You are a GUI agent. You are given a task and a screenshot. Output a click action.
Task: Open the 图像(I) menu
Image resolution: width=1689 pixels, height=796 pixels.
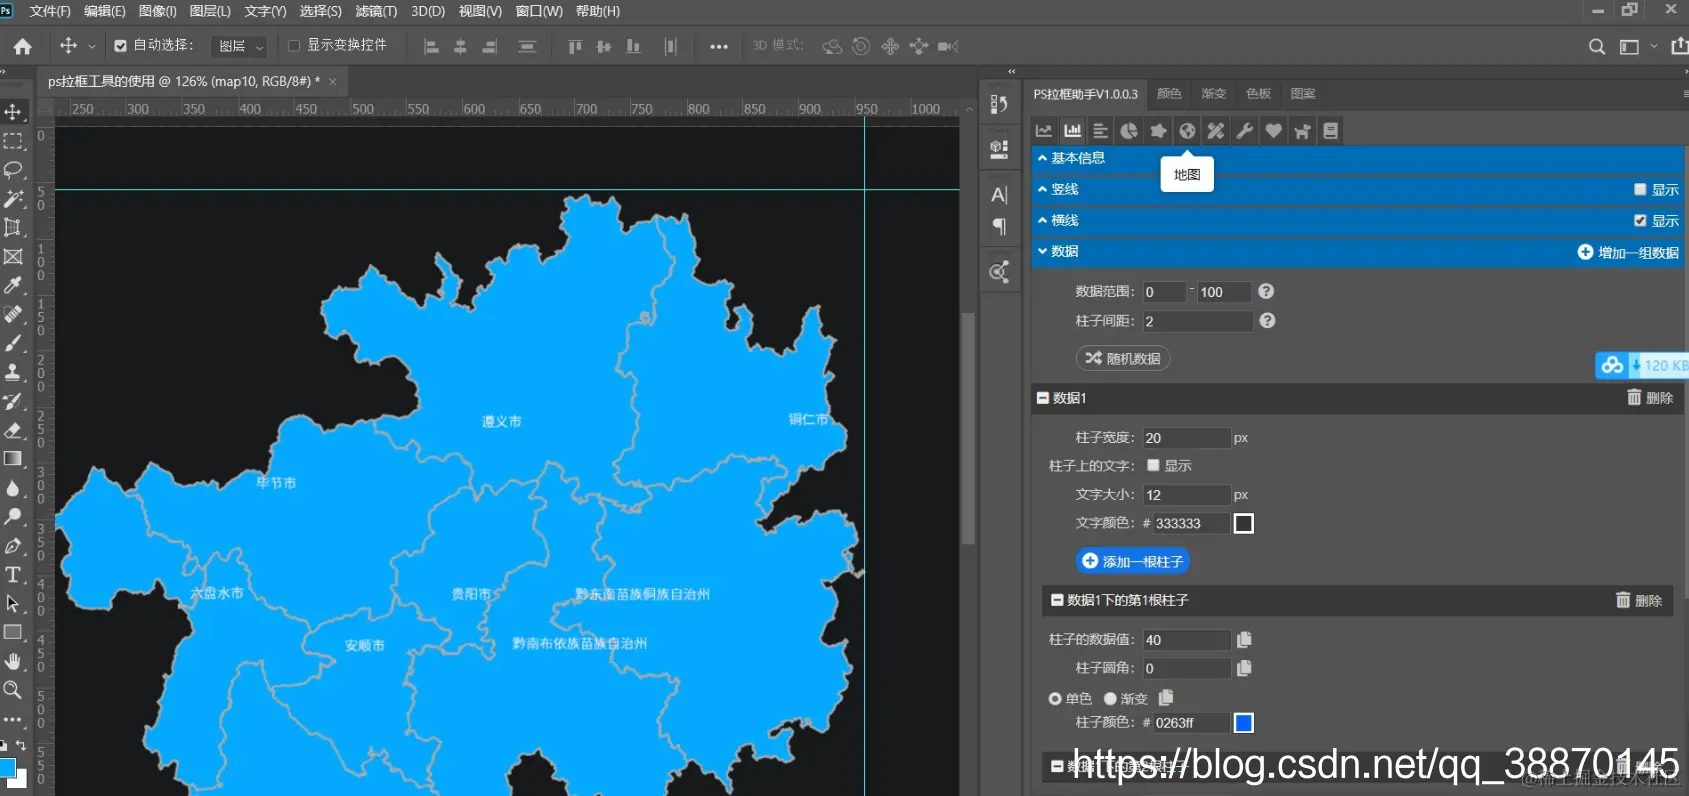coord(157,11)
